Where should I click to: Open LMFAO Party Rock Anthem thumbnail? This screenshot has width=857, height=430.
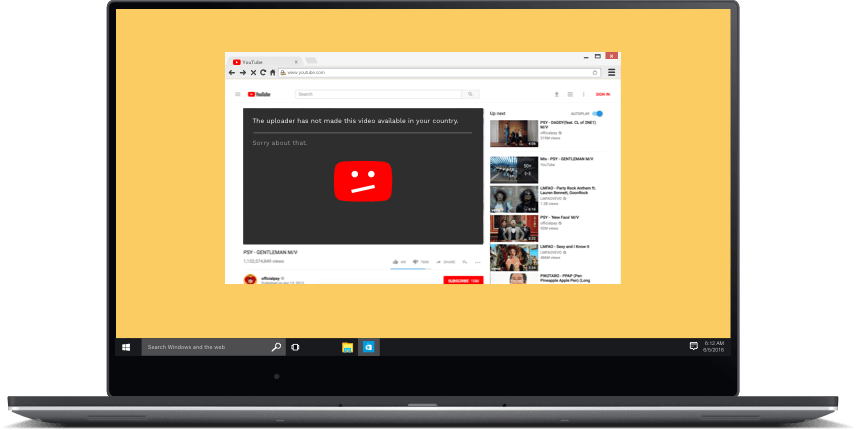click(x=514, y=199)
